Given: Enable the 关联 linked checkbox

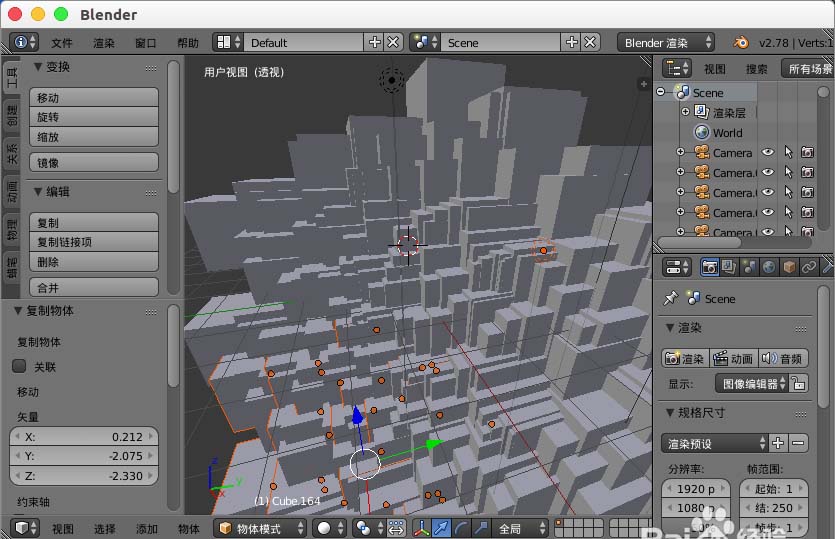Looking at the screenshot, I should tap(19, 366).
